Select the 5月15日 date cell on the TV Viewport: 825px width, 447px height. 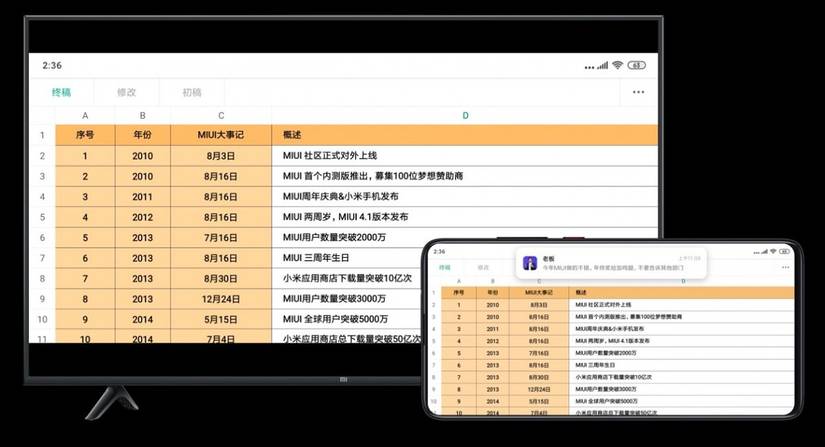[x=221, y=319]
